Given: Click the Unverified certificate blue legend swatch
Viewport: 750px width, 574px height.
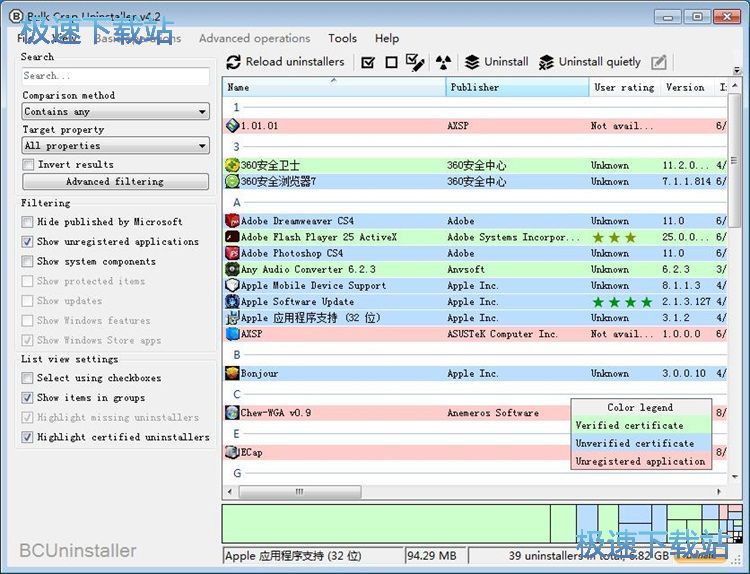Looking at the screenshot, I should [x=640, y=443].
